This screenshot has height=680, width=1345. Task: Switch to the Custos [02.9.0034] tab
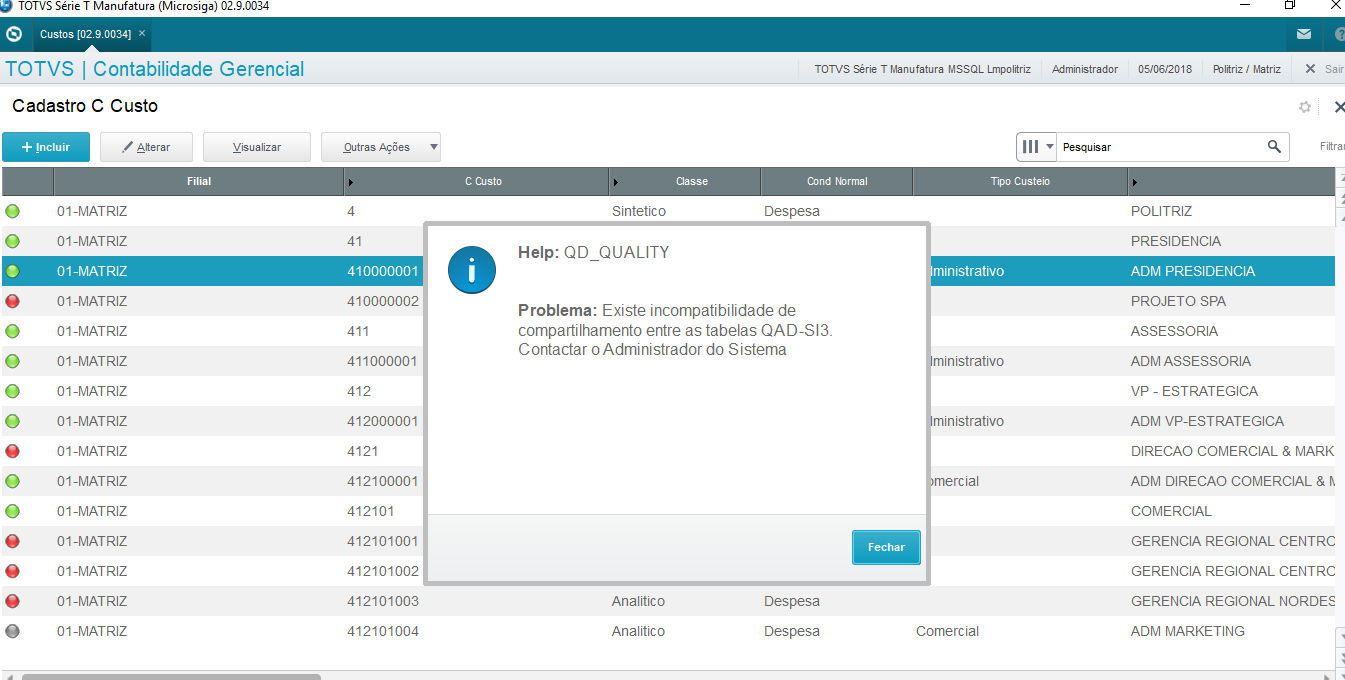(x=85, y=34)
